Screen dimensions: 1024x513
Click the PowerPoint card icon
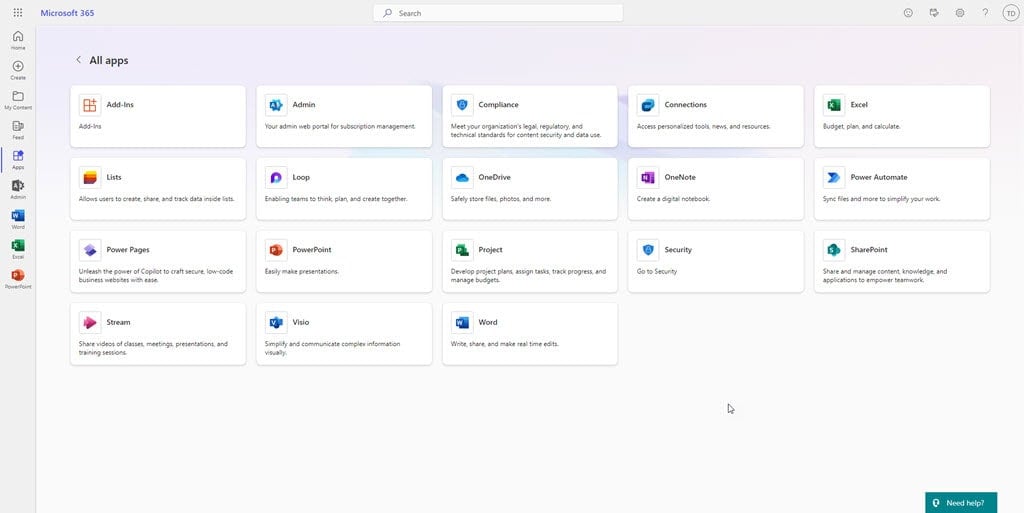click(276, 250)
